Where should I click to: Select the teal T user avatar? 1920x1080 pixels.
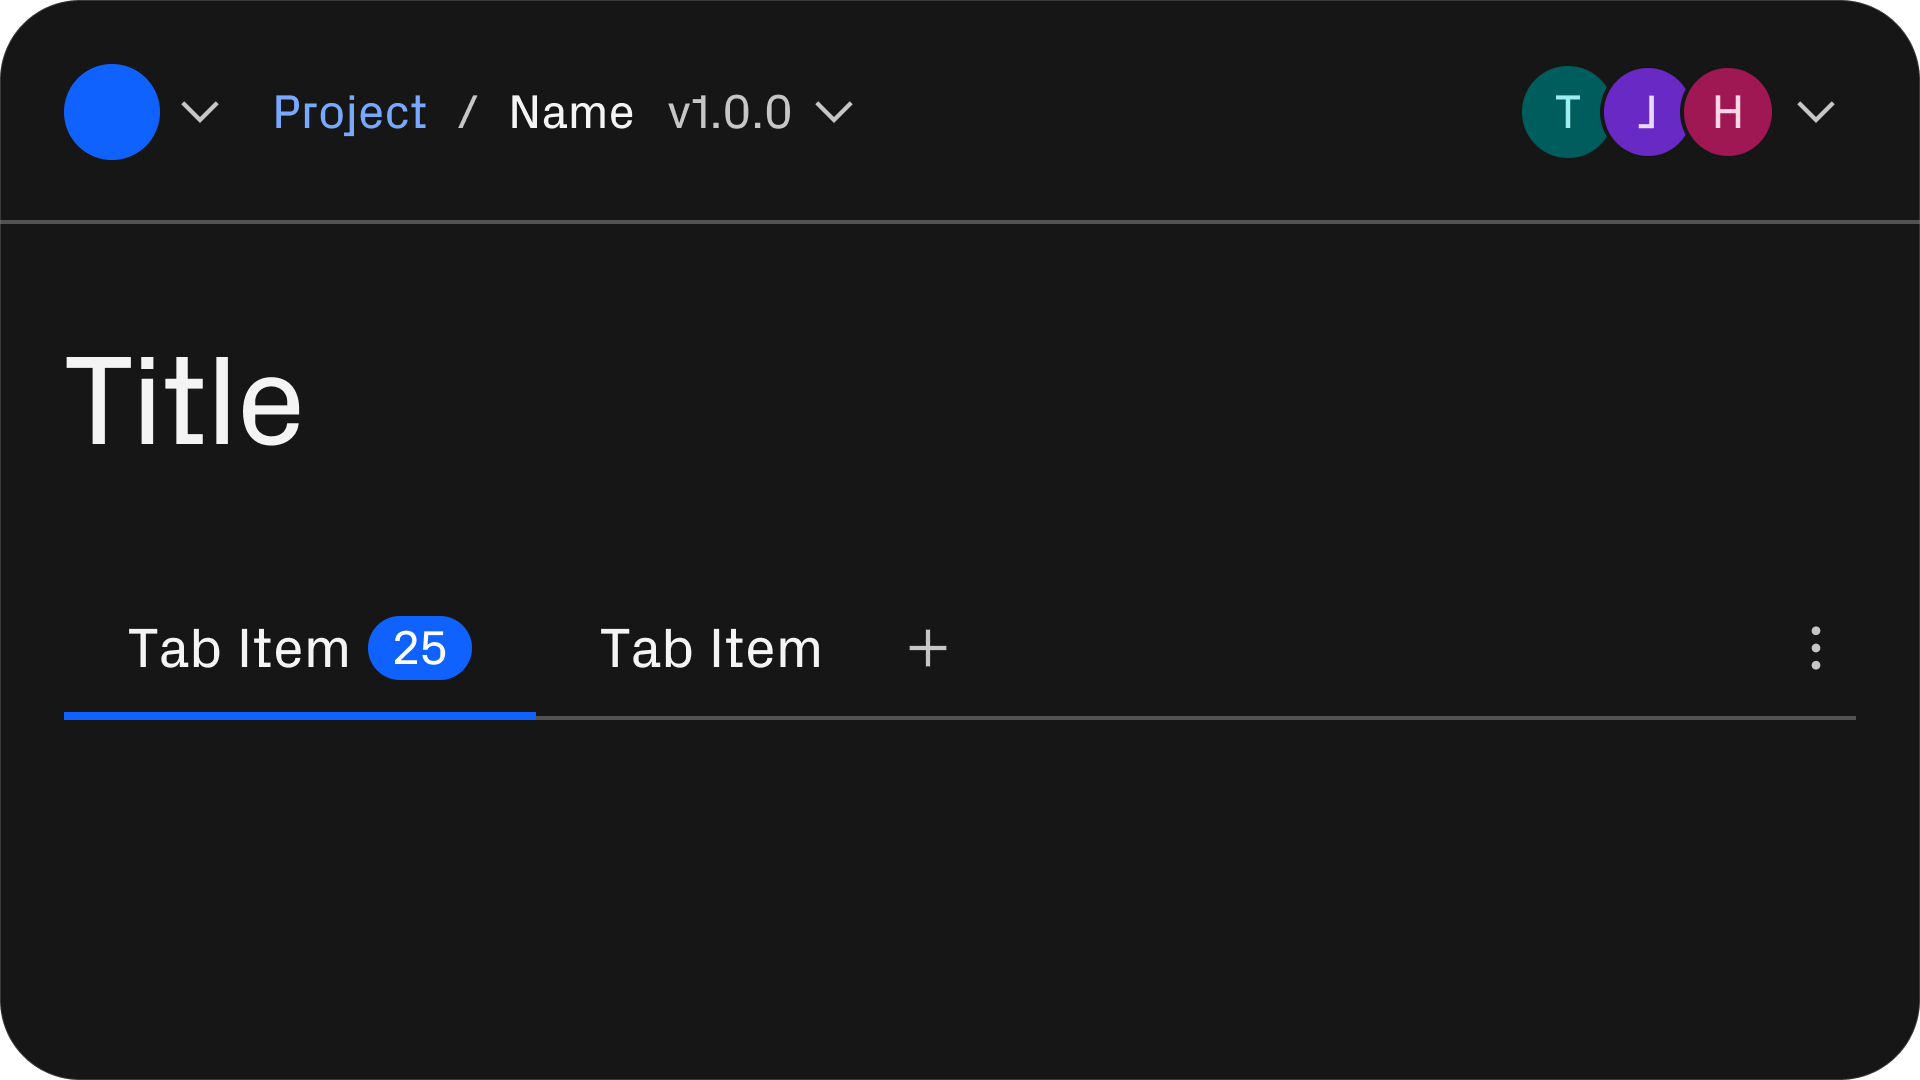pyautogui.click(x=1567, y=112)
